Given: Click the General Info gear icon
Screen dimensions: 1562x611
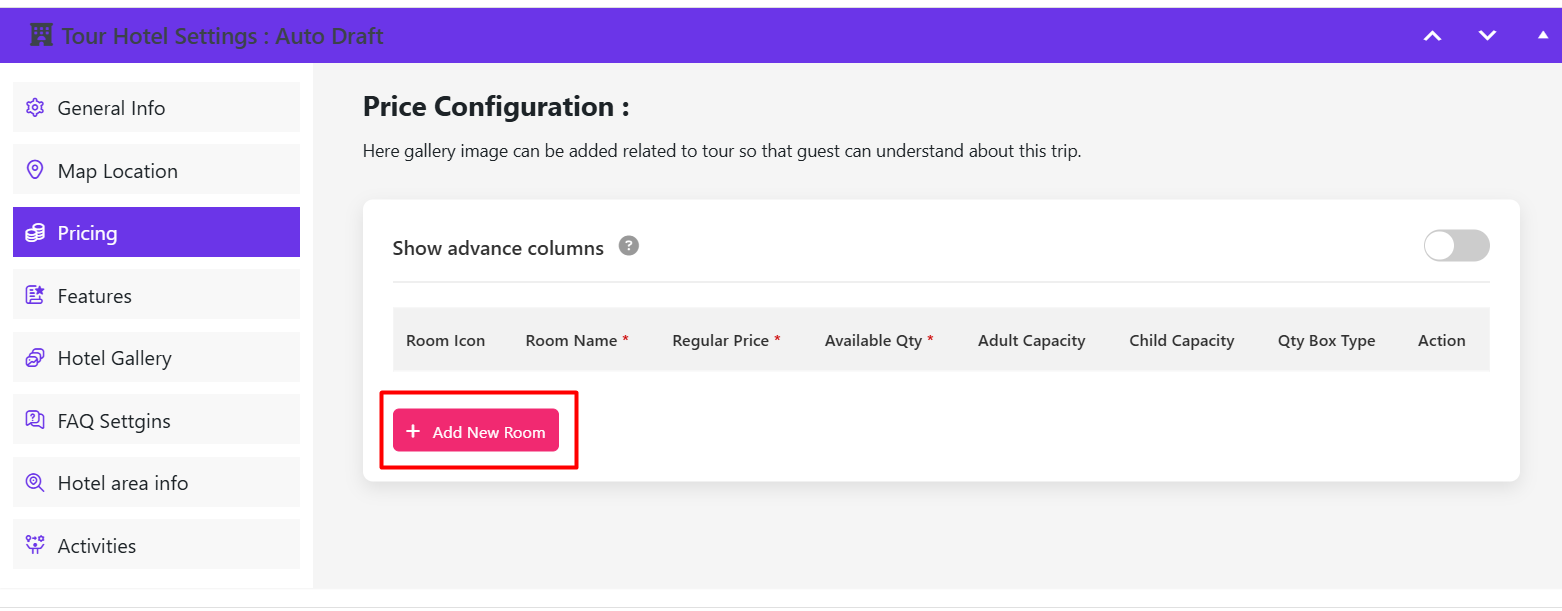Looking at the screenshot, I should 35,108.
